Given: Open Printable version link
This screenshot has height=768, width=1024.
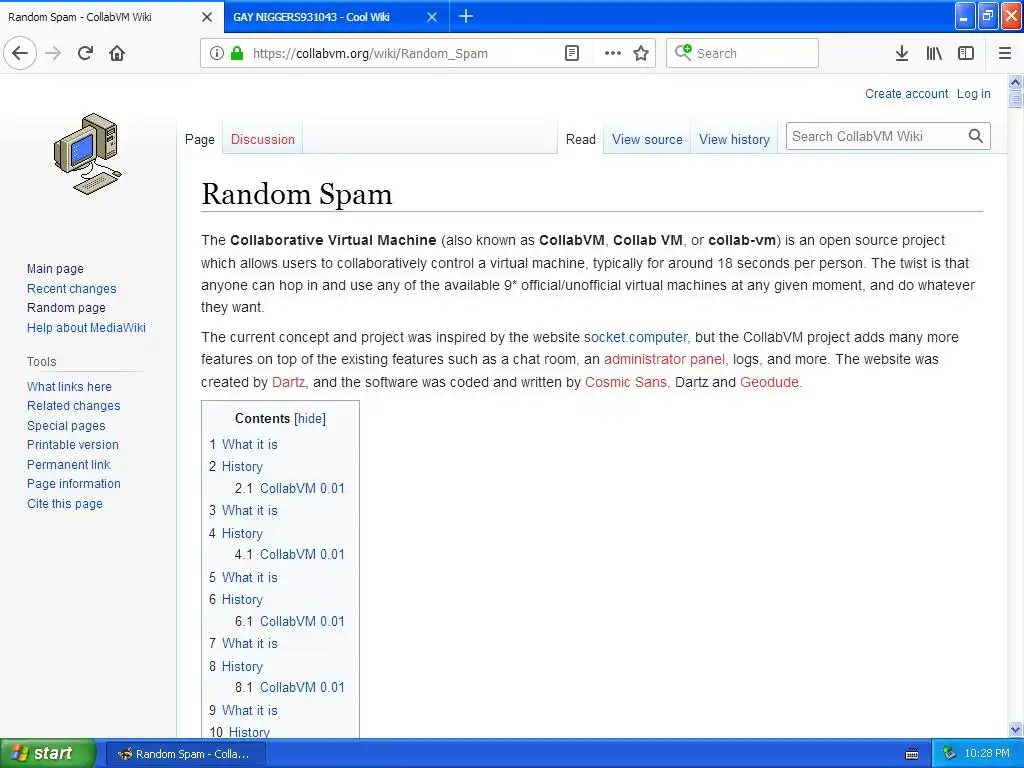Looking at the screenshot, I should [72, 445].
